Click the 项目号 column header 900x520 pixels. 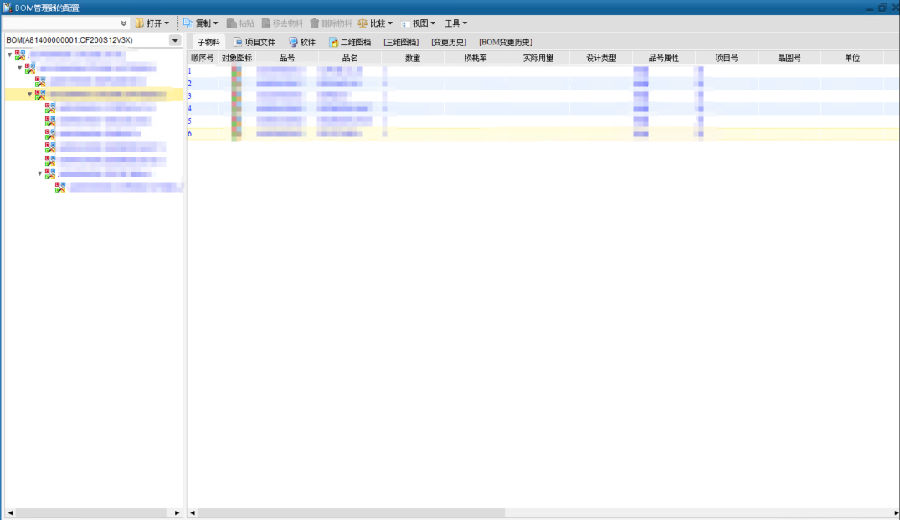pyautogui.click(x=727, y=58)
